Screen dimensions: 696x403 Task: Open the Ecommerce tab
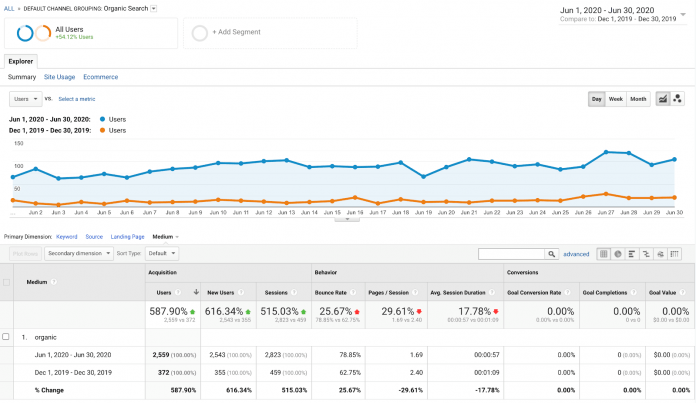(x=100, y=77)
